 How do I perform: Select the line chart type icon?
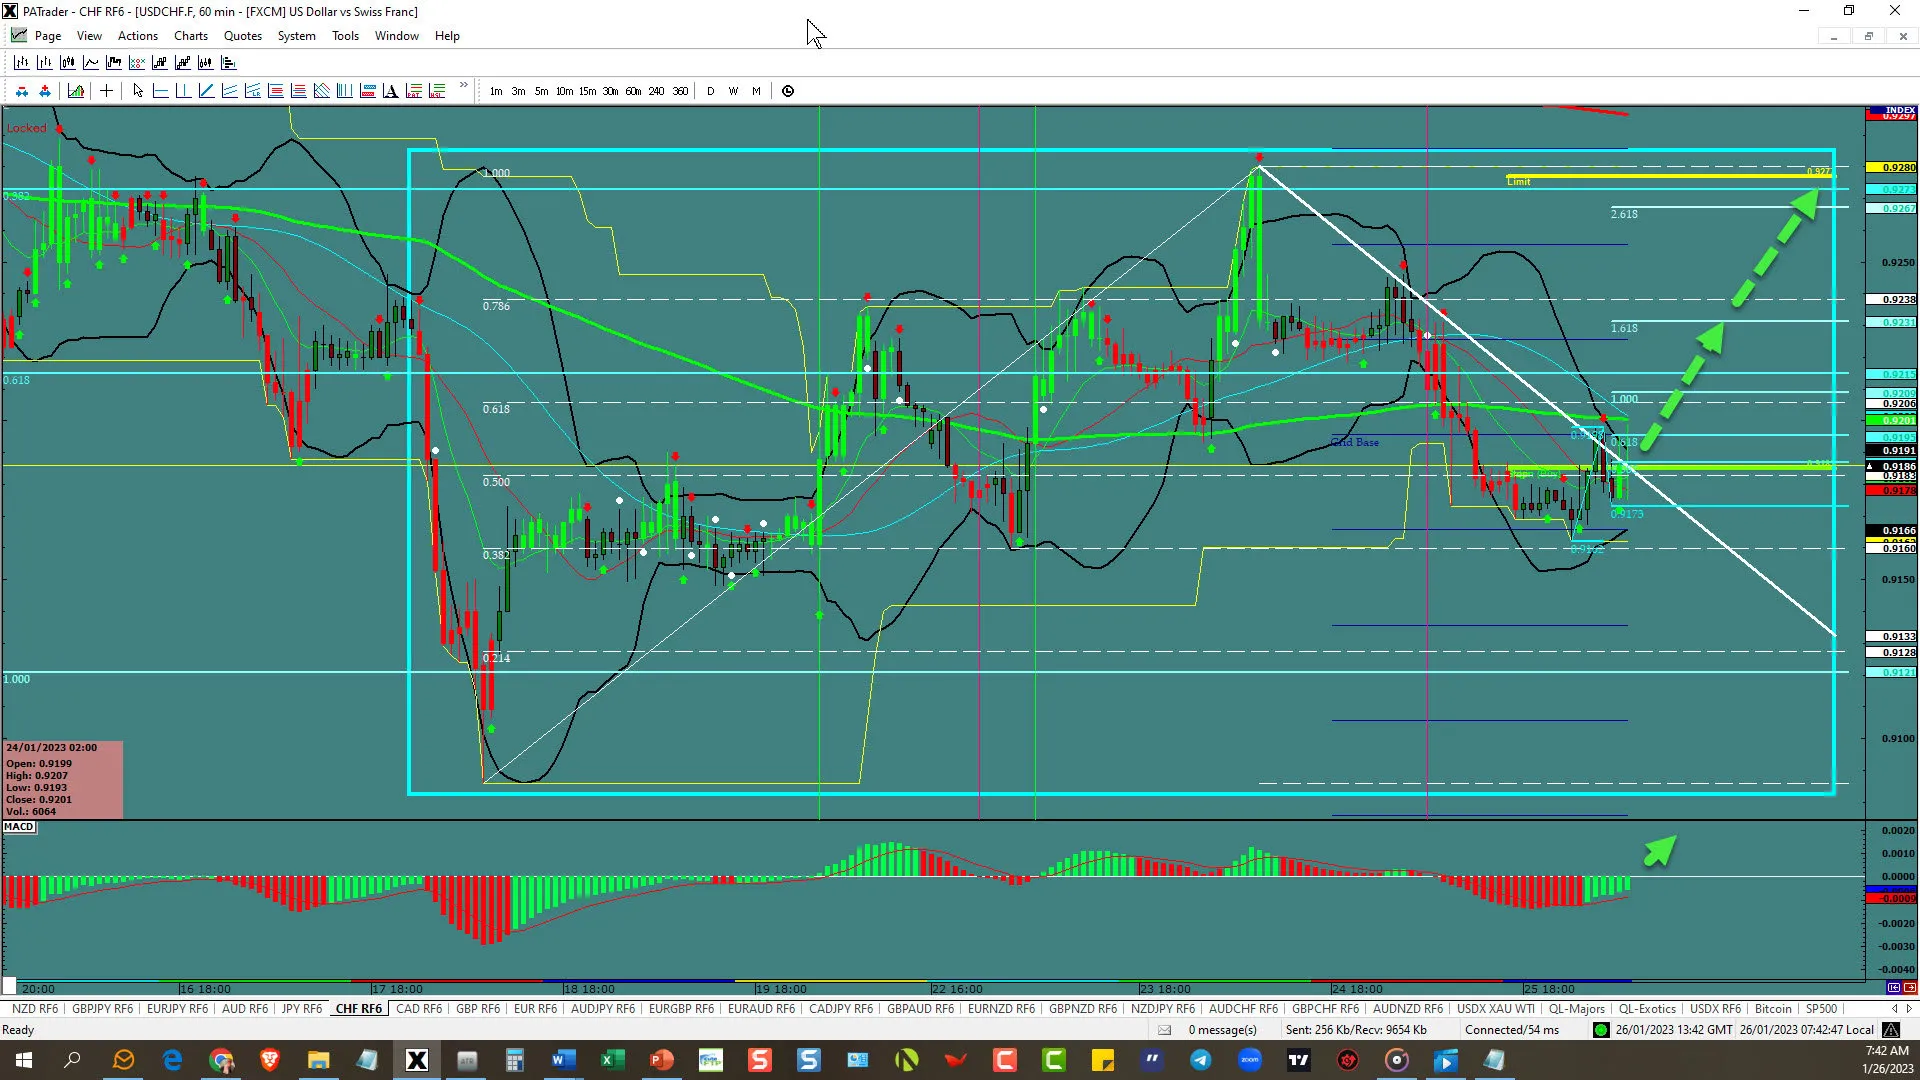point(90,63)
